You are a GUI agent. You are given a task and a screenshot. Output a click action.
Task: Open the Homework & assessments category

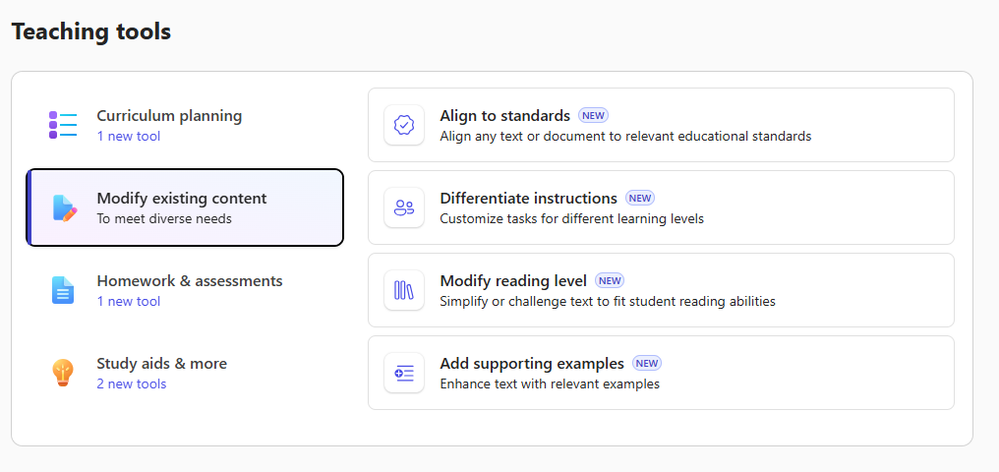(189, 281)
